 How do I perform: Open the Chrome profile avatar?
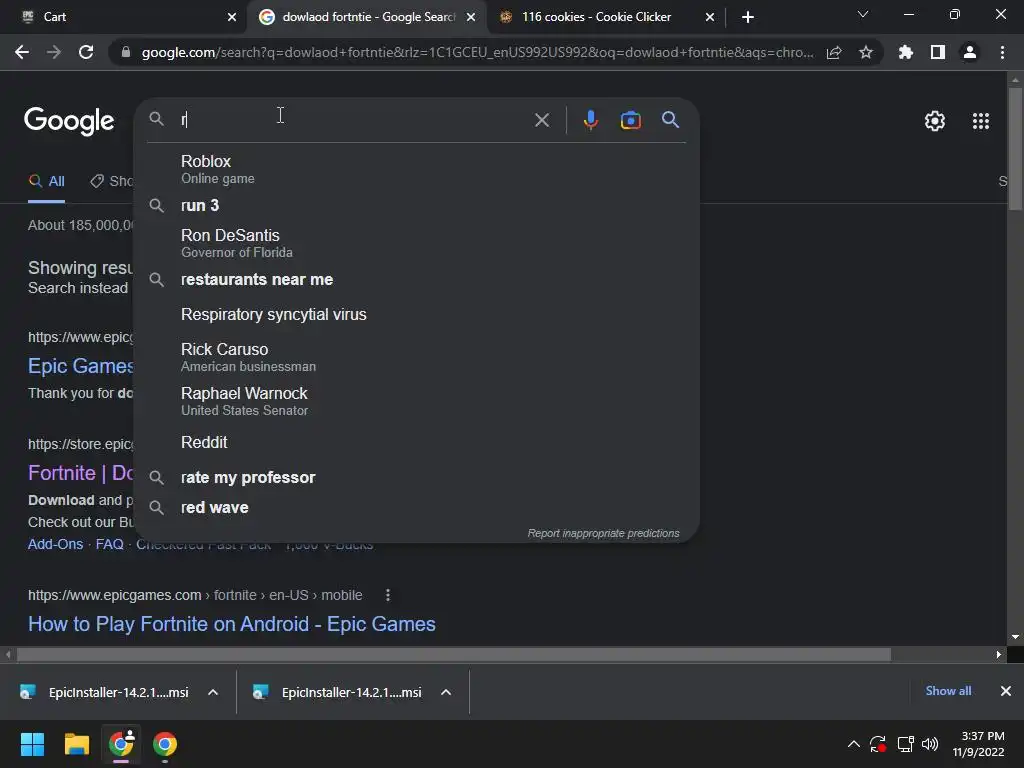(970, 52)
